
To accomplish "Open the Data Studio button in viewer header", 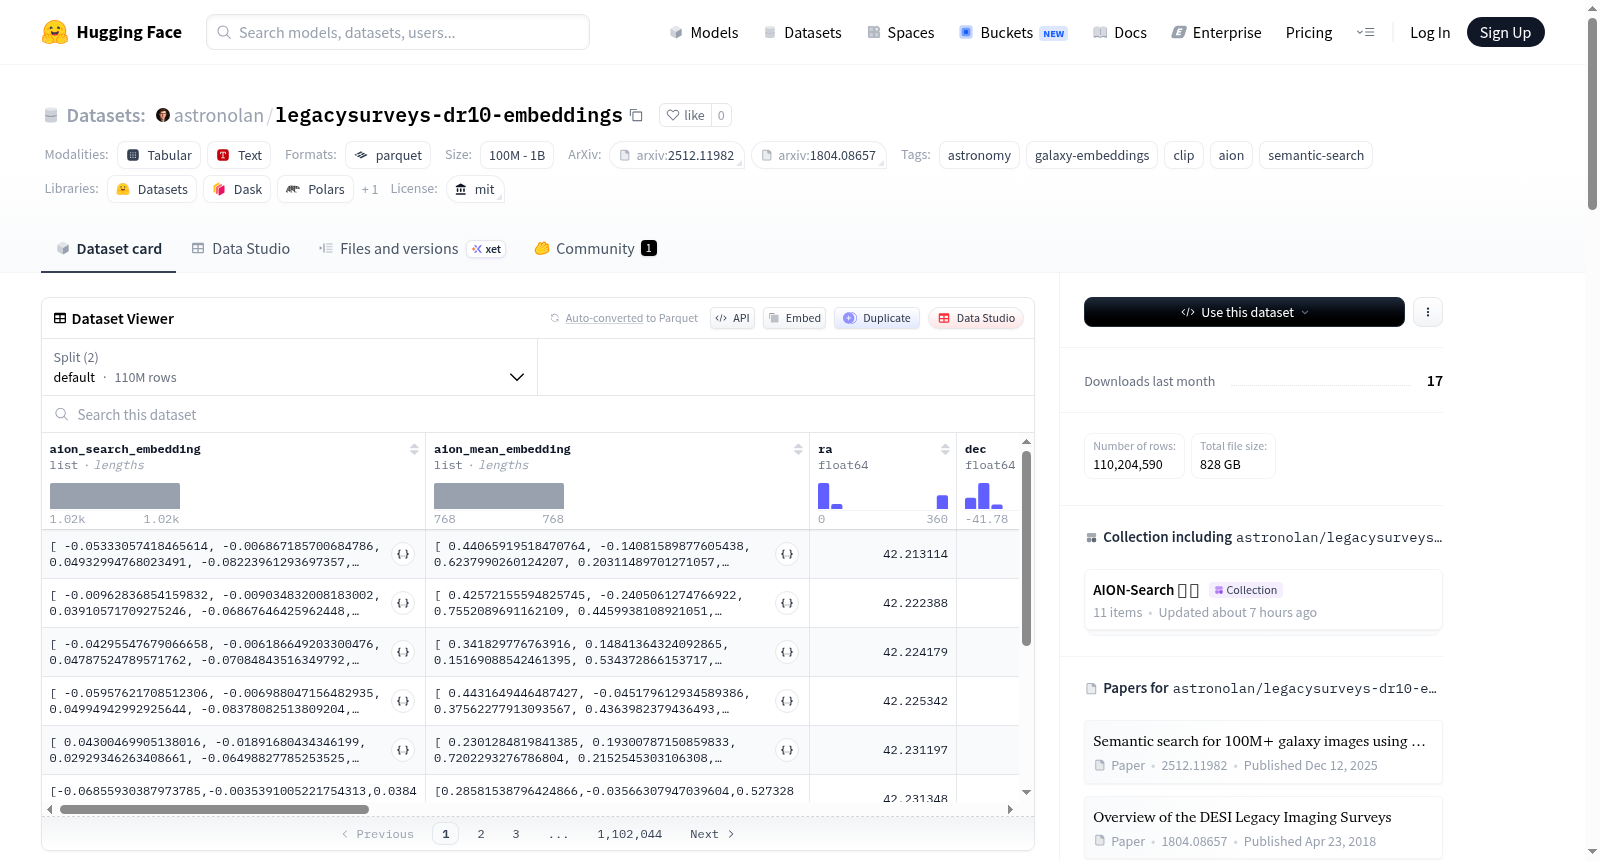I will pos(976,318).
